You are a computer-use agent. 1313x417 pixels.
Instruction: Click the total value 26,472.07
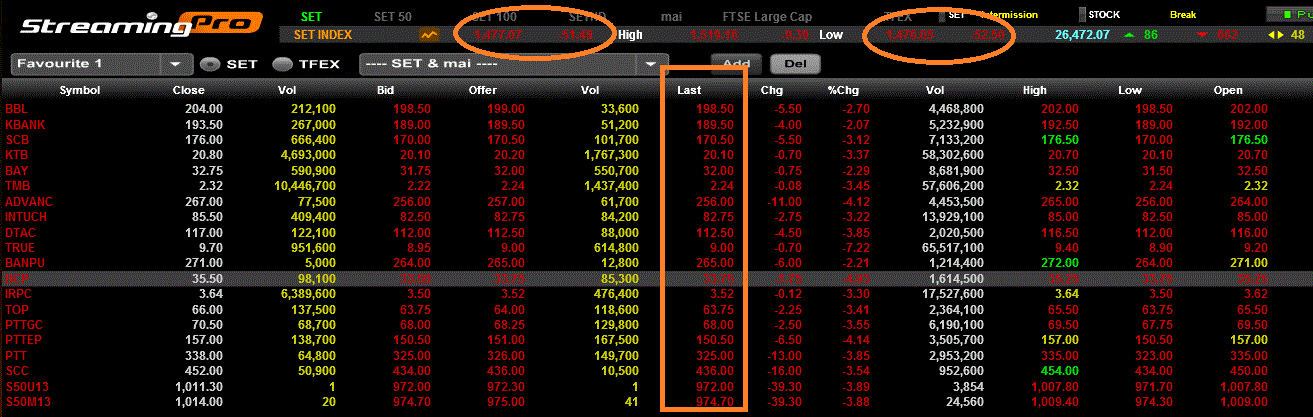pyautogui.click(x=1082, y=35)
